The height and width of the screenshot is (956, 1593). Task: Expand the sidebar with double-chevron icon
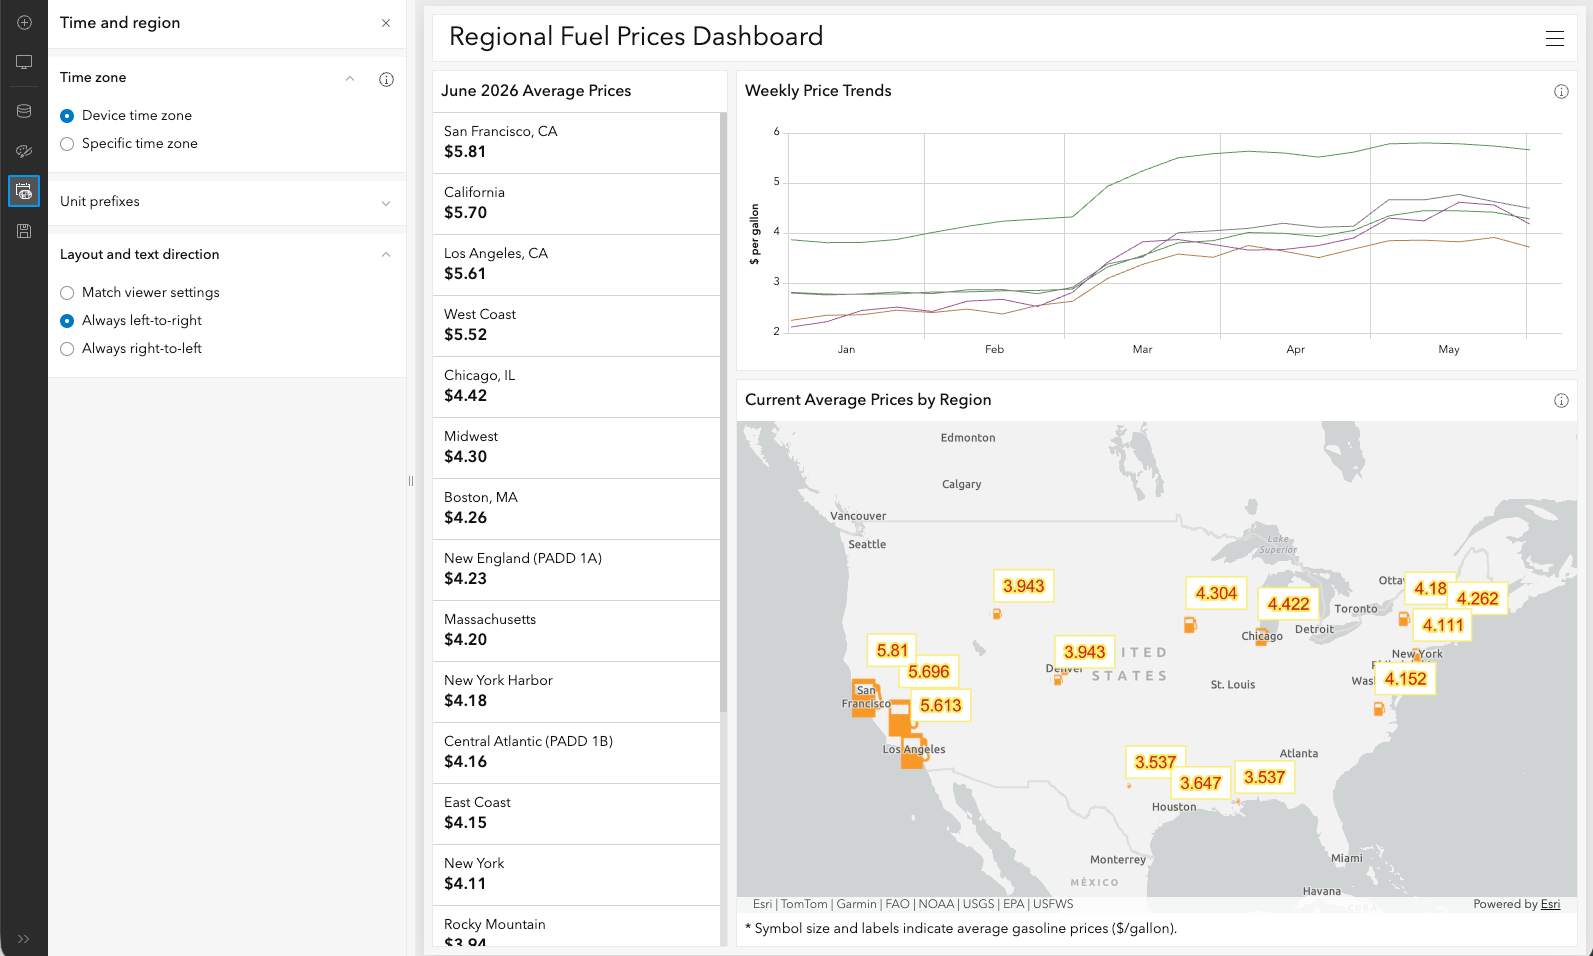24,939
